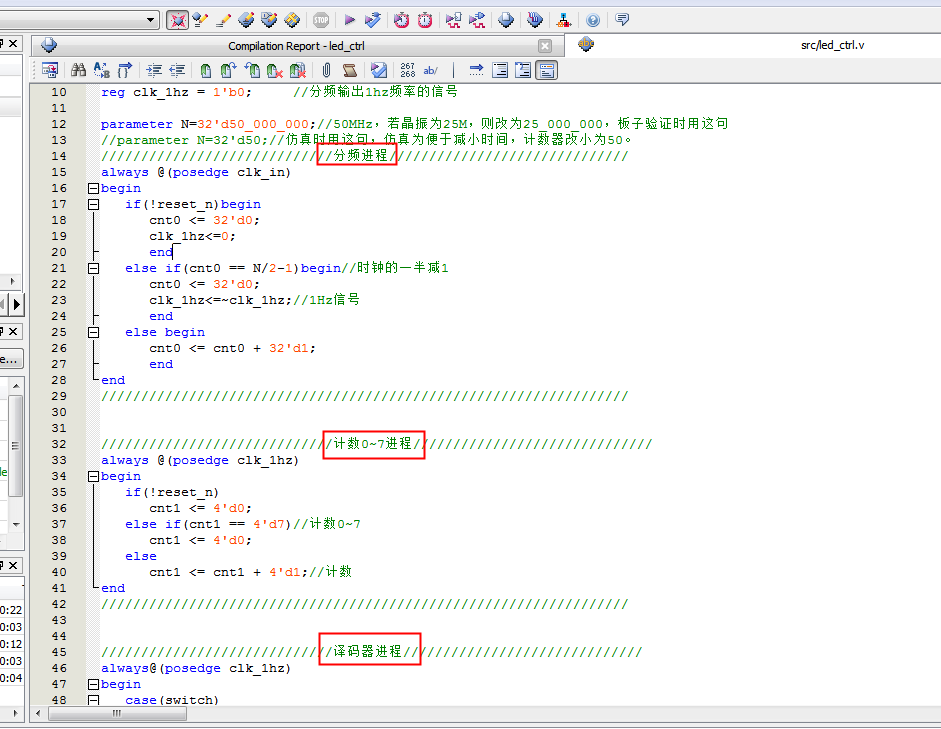Image resolution: width=941 pixels, height=729 pixels.
Task: Increase indent of selected code
Action: pos(154,70)
